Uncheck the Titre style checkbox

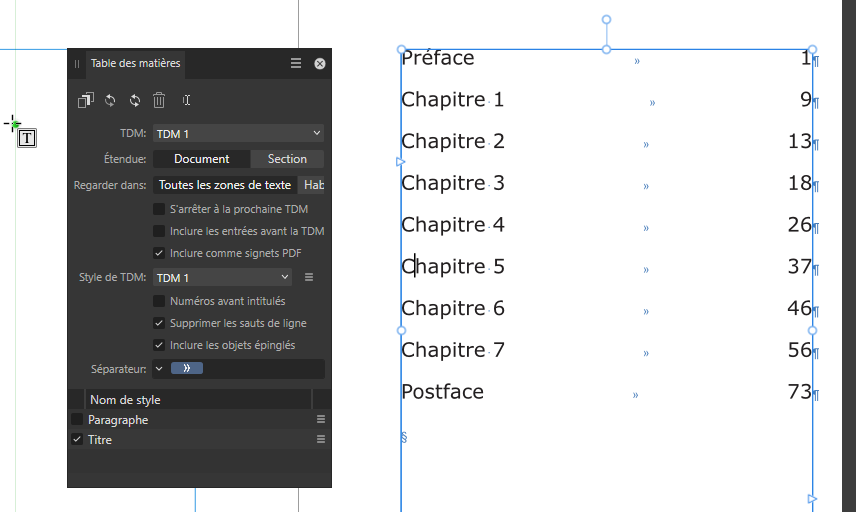pyautogui.click(x=77, y=439)
